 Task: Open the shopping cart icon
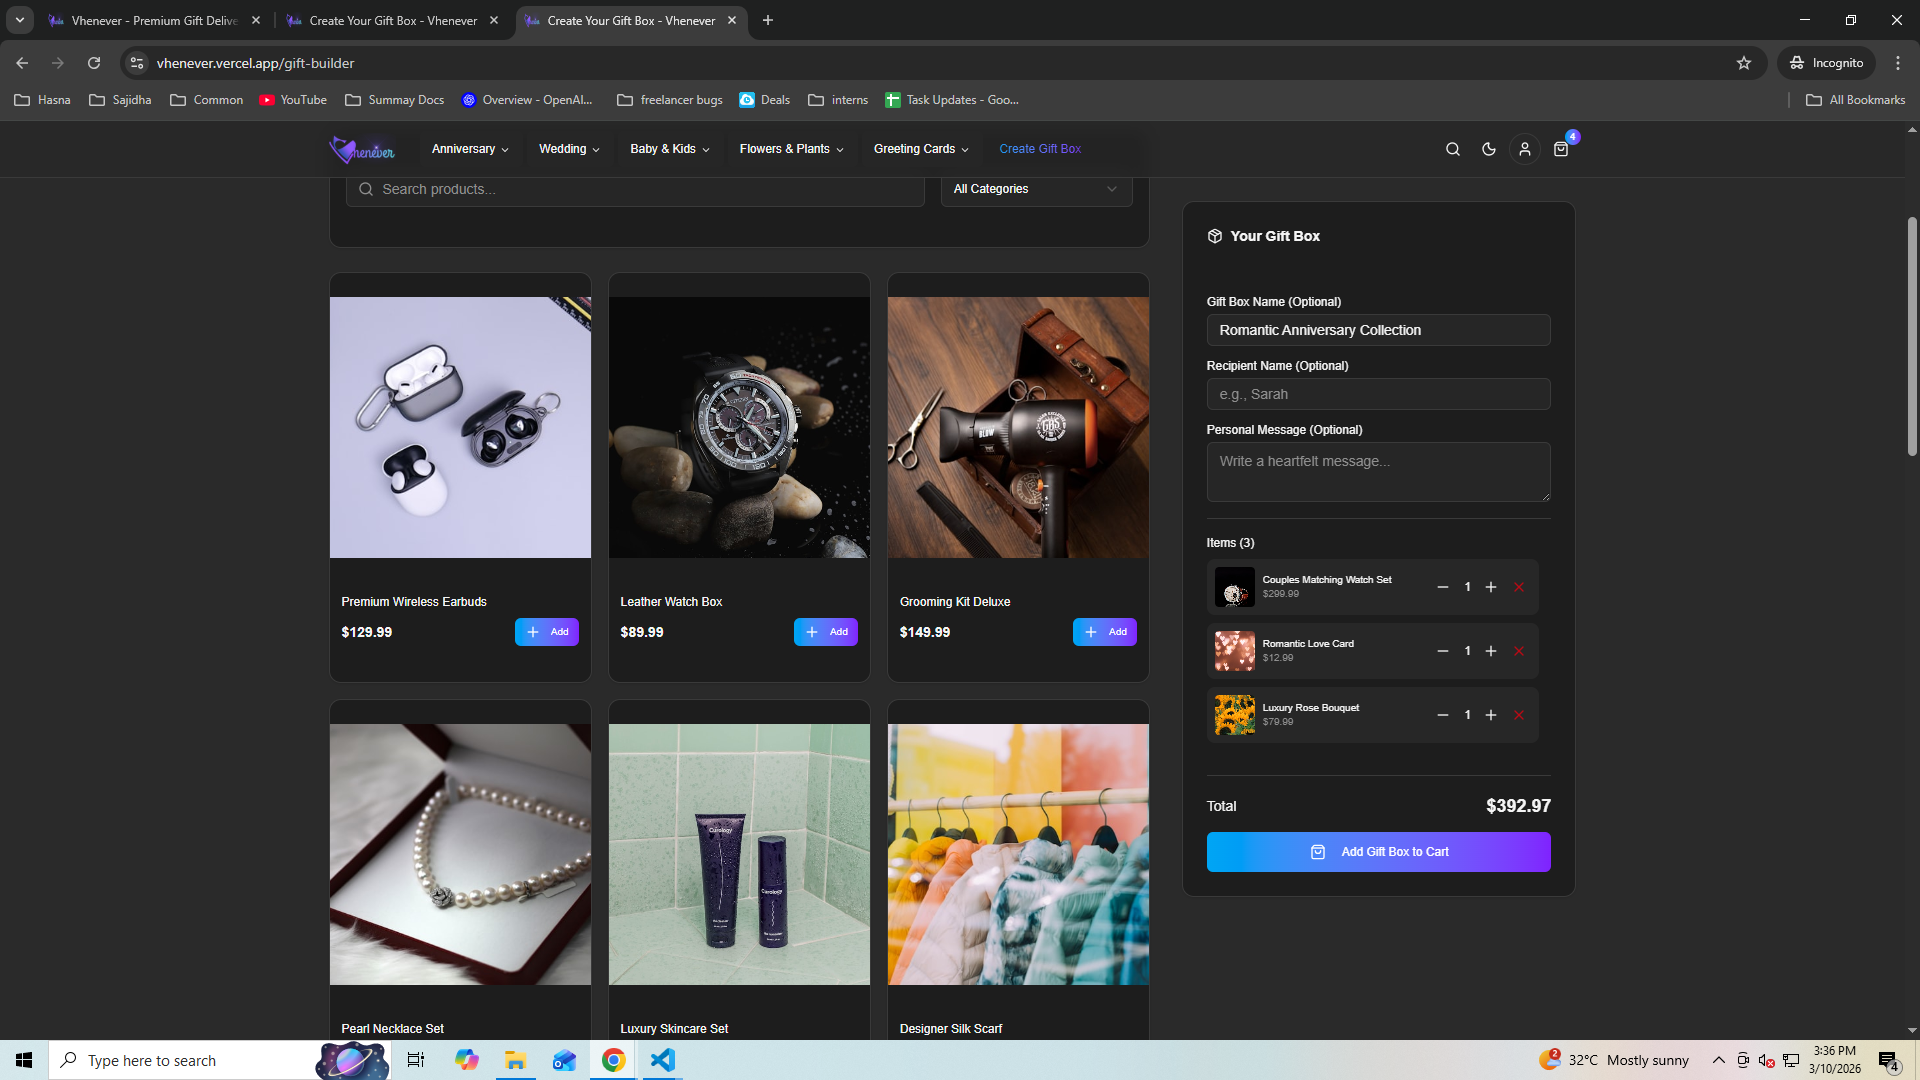tap(1560, 149)
